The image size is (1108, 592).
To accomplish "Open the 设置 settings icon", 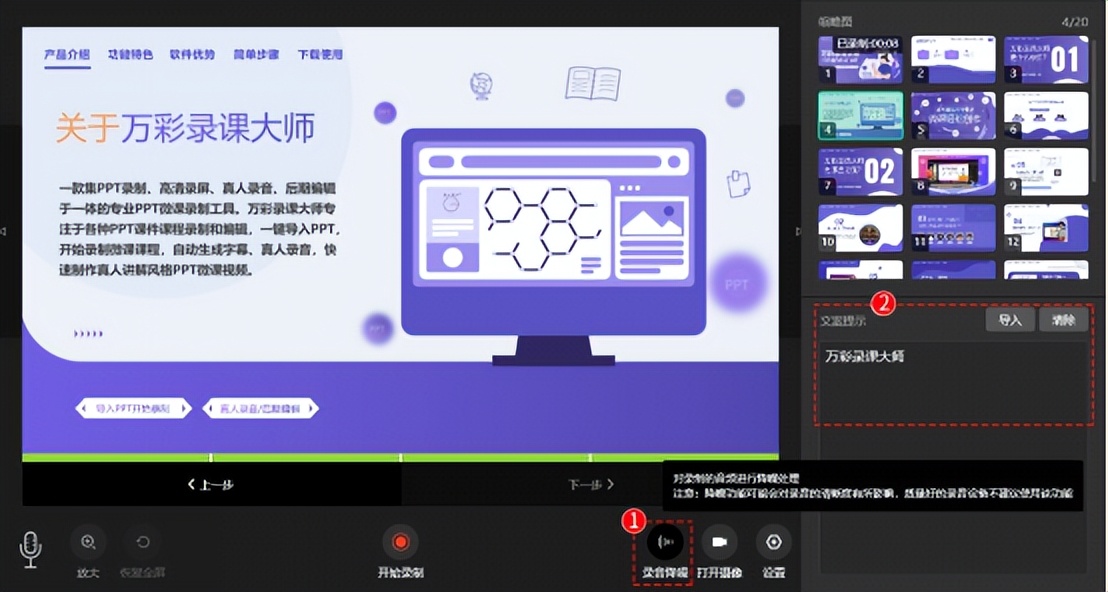I will [x=774, y=542].
